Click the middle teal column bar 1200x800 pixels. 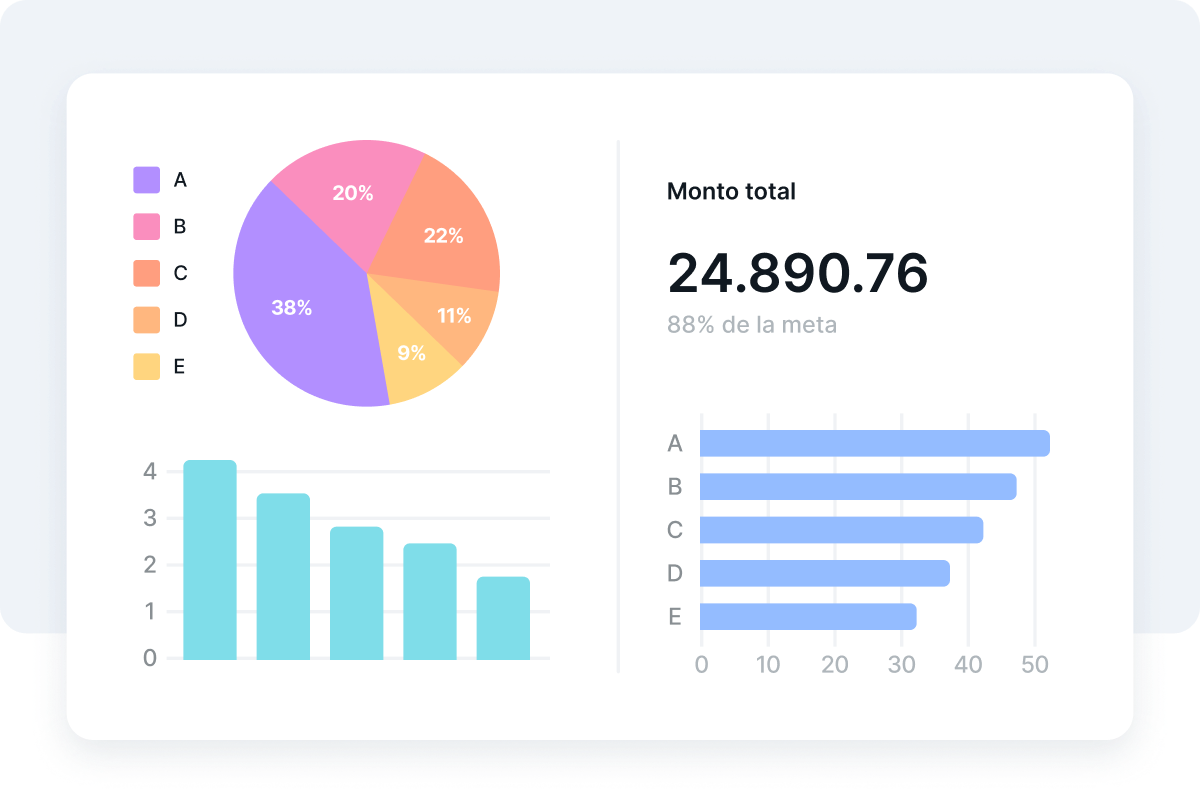tap(356, 593)
